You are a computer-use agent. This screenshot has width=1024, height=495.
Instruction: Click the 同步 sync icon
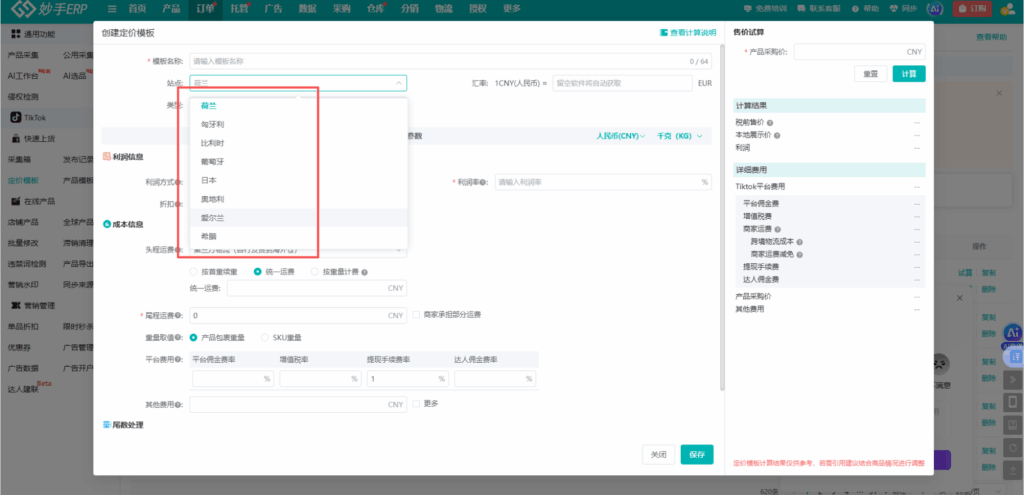(x=894, y=9)
